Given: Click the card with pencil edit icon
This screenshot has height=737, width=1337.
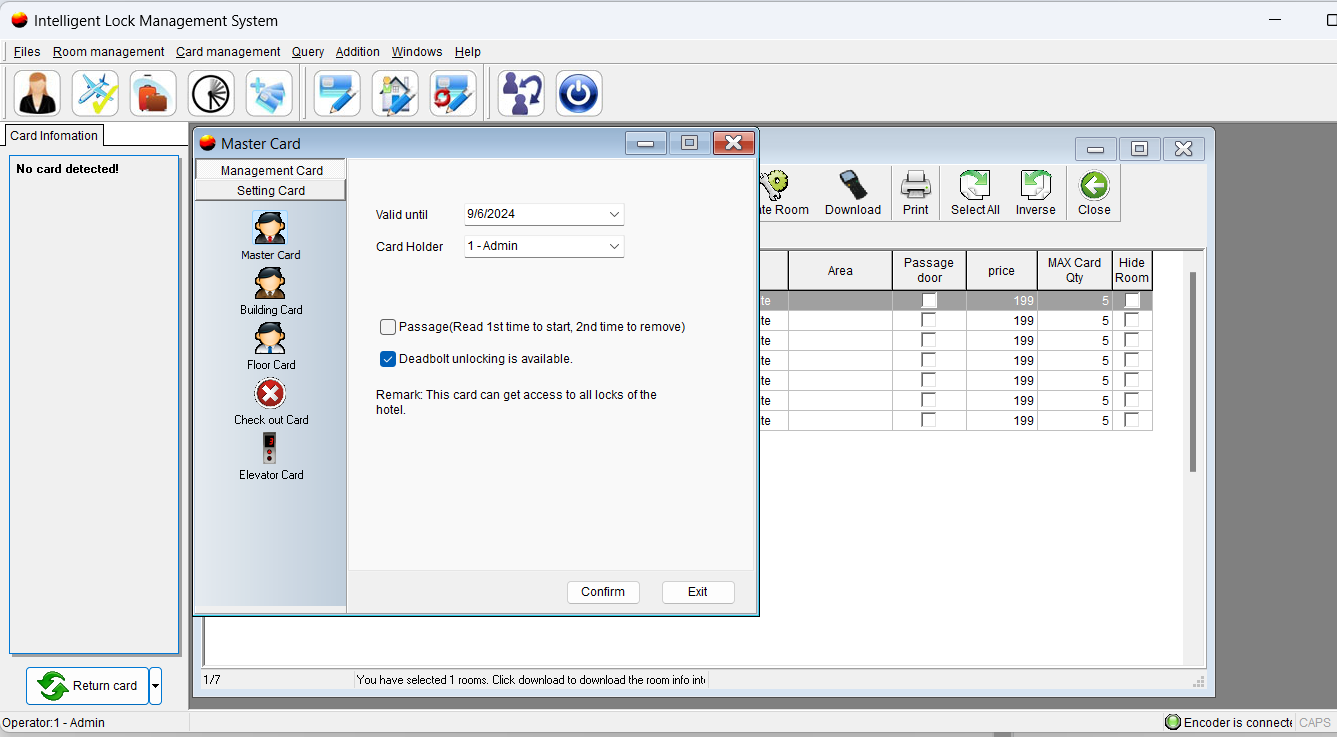Looking at the screenshot, I should (337, 93).
